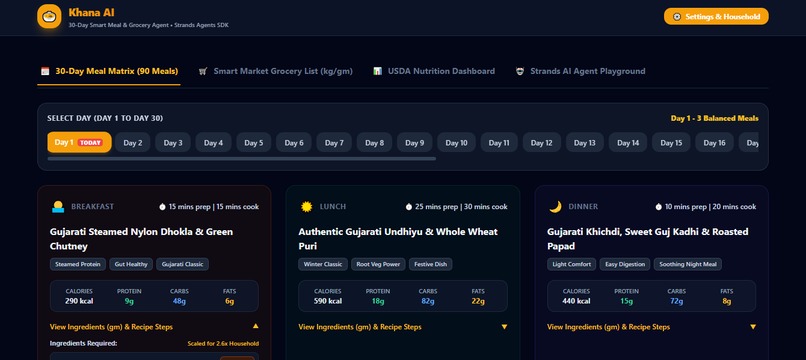
Task: Click the 15g protein value on Dinner
Action: [x=626, y=301]
